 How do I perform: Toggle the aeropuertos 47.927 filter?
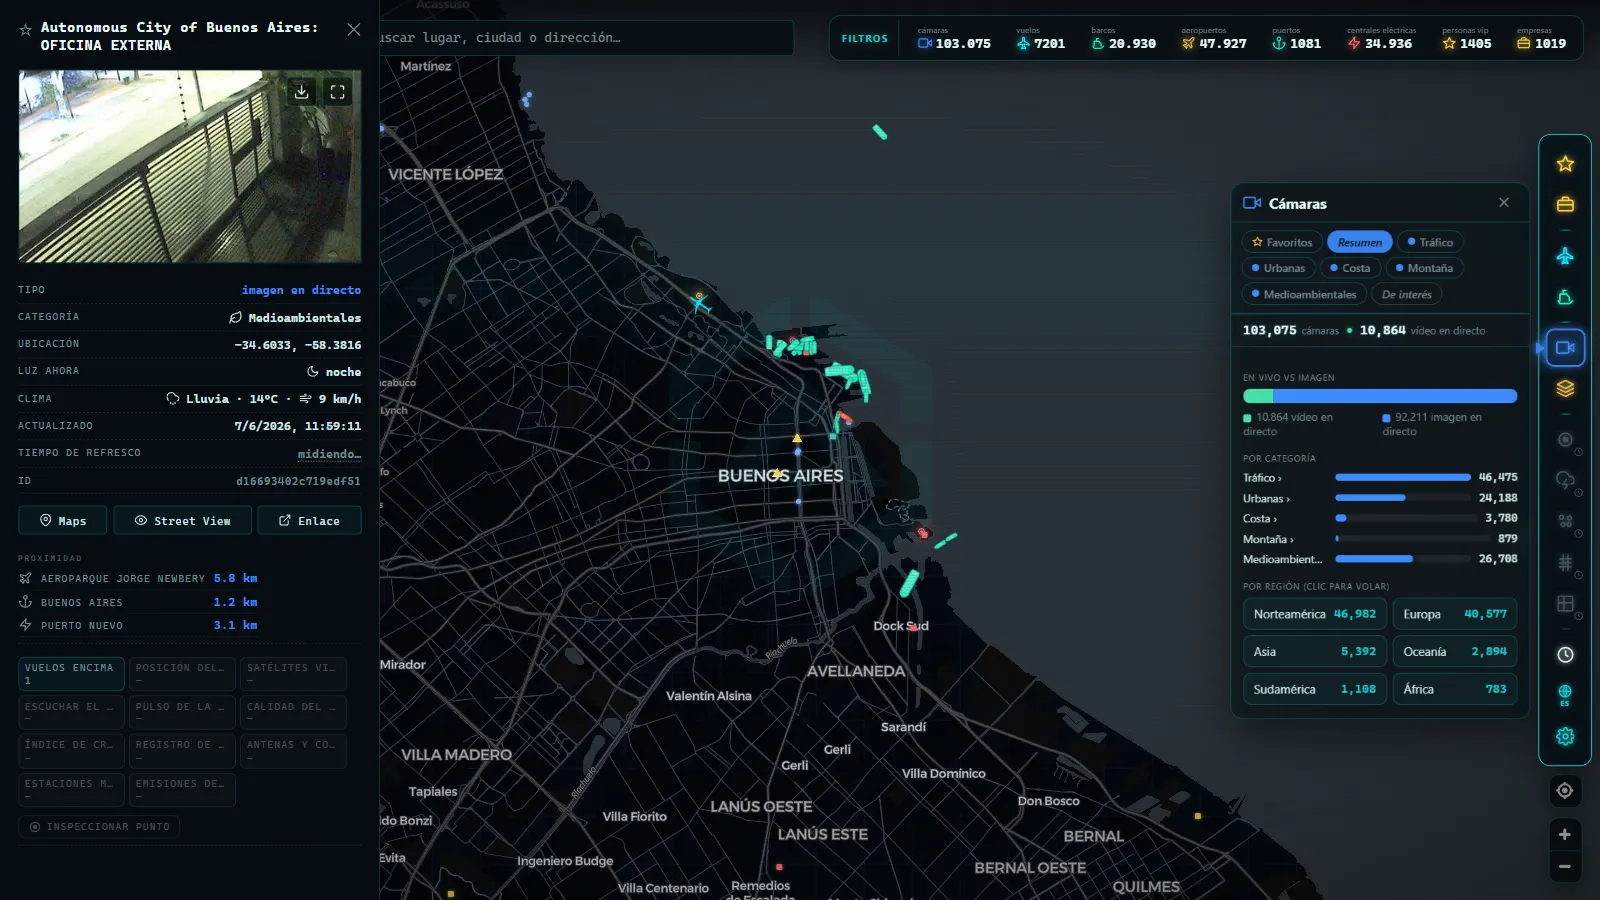pos(1214,38)
